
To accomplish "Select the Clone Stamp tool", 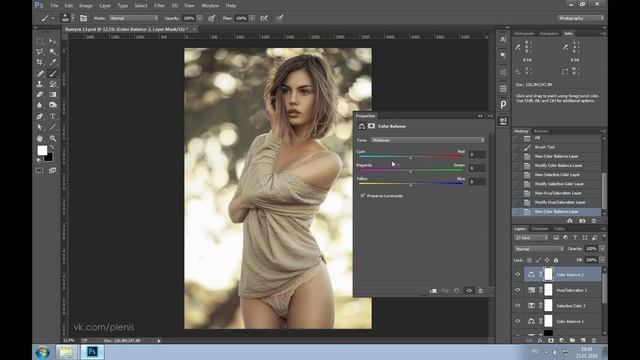I will pyautogui.click(x=40, y=84).
